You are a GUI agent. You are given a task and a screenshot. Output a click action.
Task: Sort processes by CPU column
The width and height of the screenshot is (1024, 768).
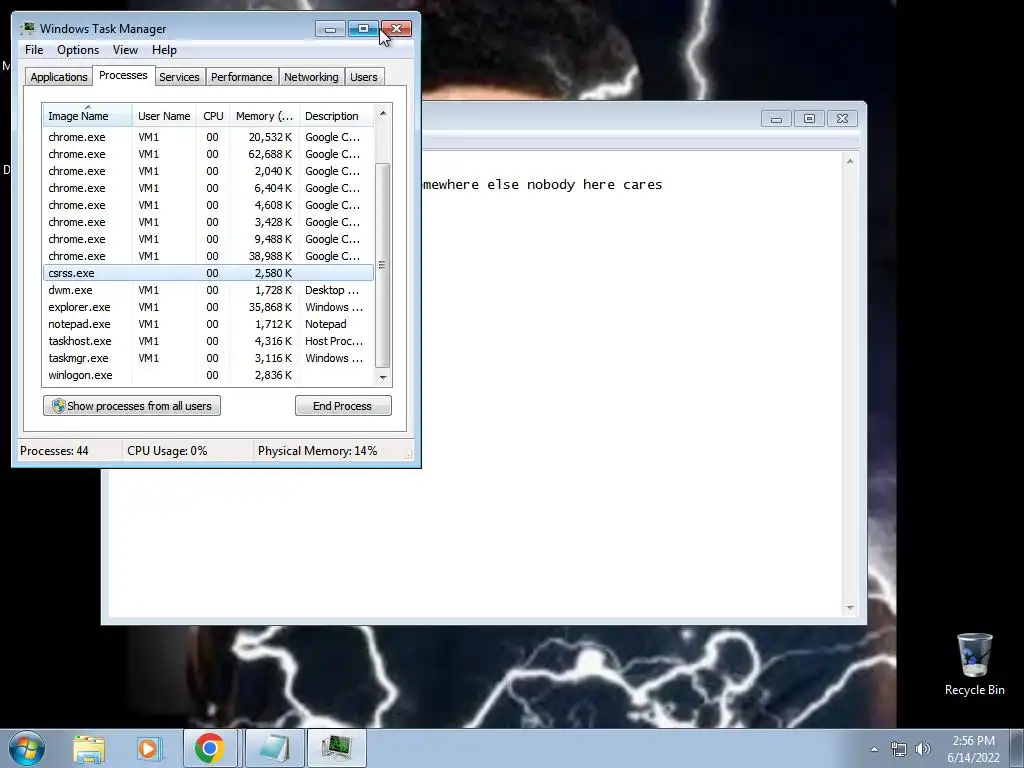coord(213,116)
